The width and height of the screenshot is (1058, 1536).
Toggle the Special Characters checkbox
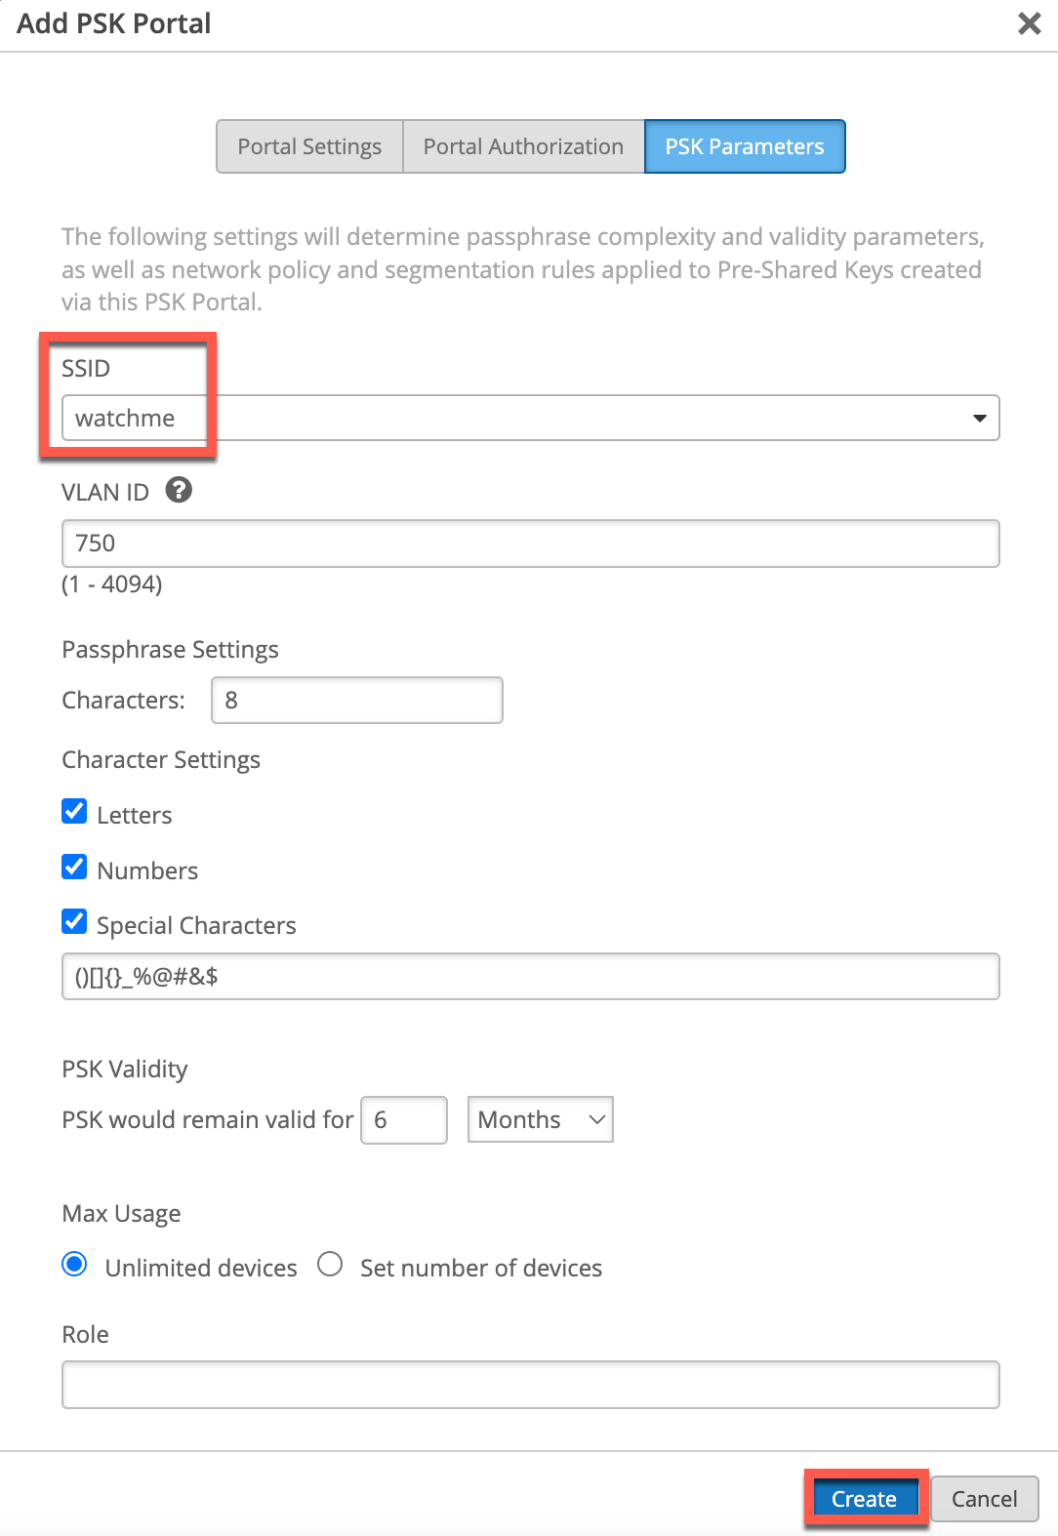pyautogui.click(x=74, y=921)
